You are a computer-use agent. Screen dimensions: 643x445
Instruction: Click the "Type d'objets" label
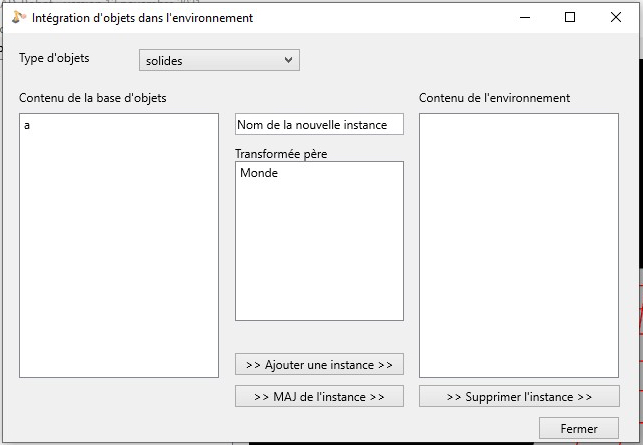[x=54, y=58]
